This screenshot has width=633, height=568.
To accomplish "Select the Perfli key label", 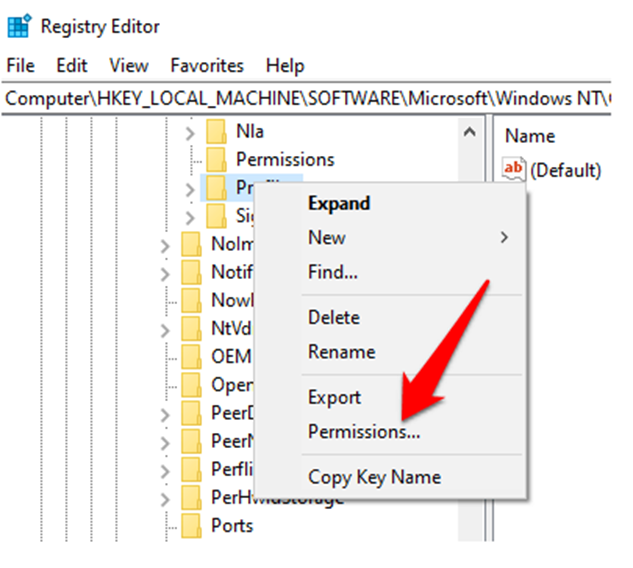I will (x=232, y=469).
